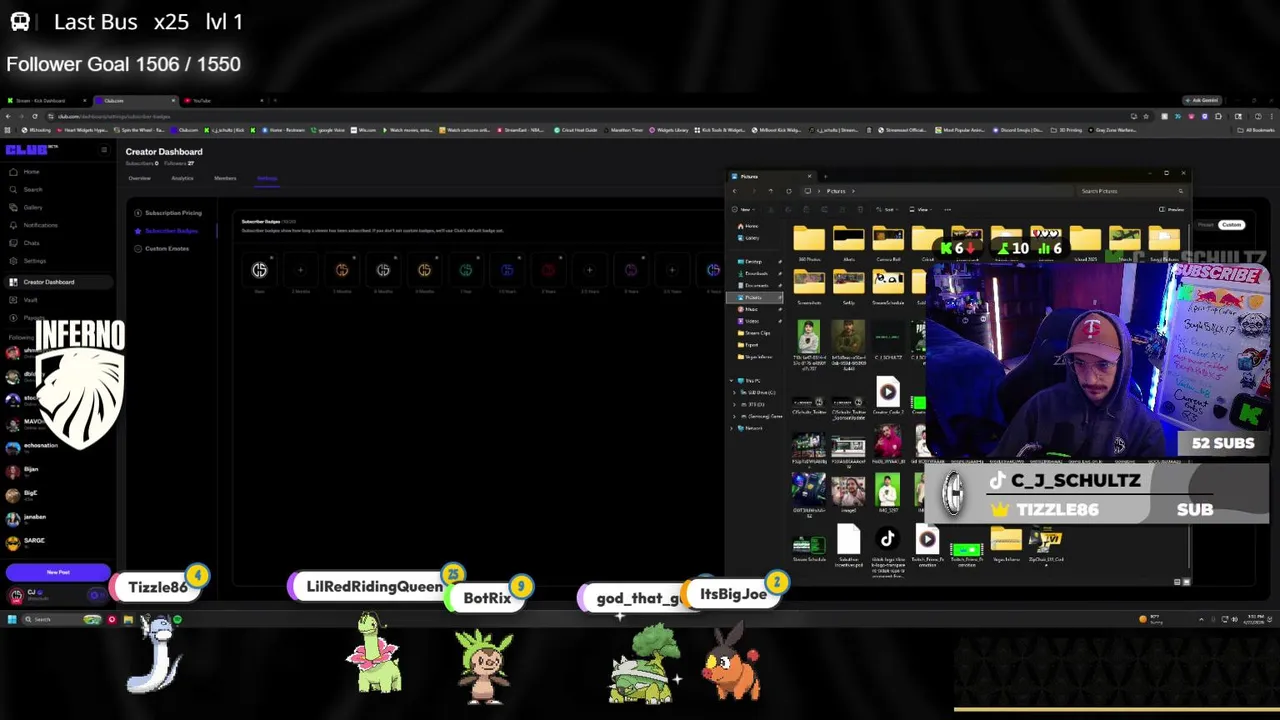The height and width of the screenshot is (720, 1280).
Task: Click the browser reload button
Action: [x=35, y=116]
